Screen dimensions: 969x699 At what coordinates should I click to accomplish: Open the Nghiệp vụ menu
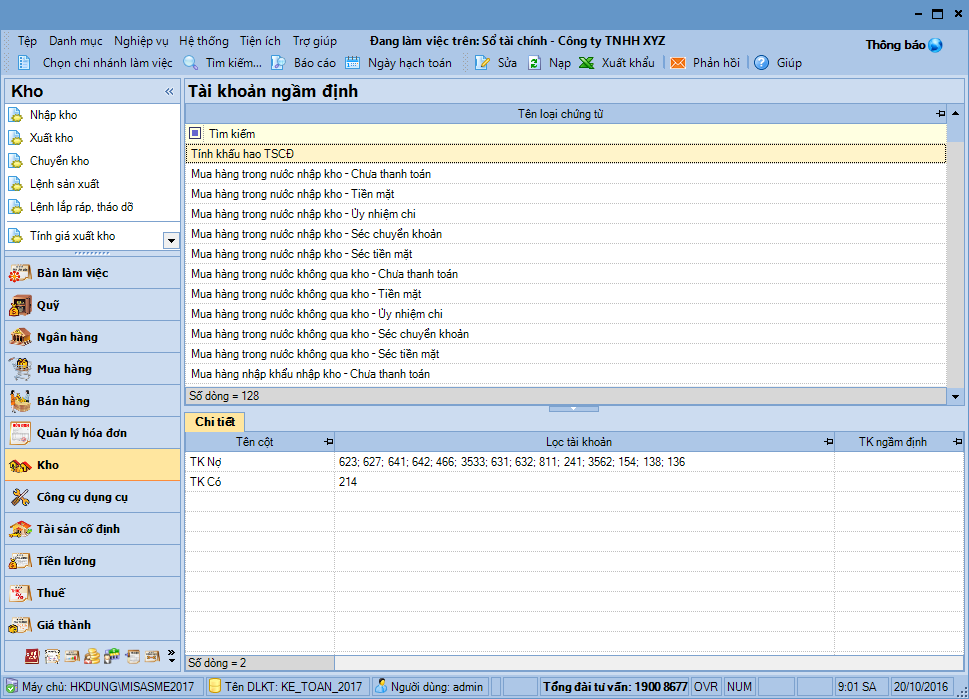click(x=141, y=41)
